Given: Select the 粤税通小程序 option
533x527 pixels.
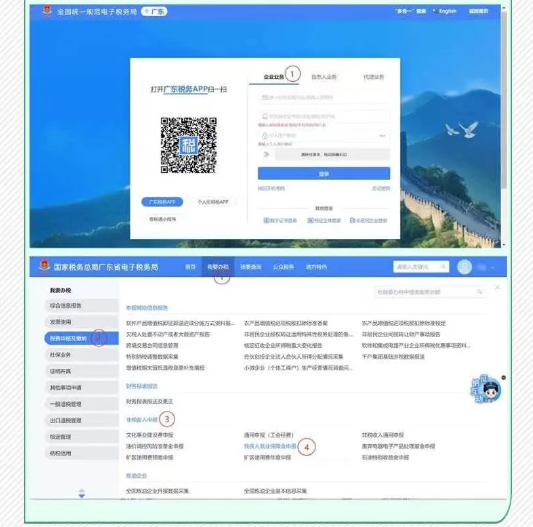Looking at the screenshot, I should pos(162,219).
